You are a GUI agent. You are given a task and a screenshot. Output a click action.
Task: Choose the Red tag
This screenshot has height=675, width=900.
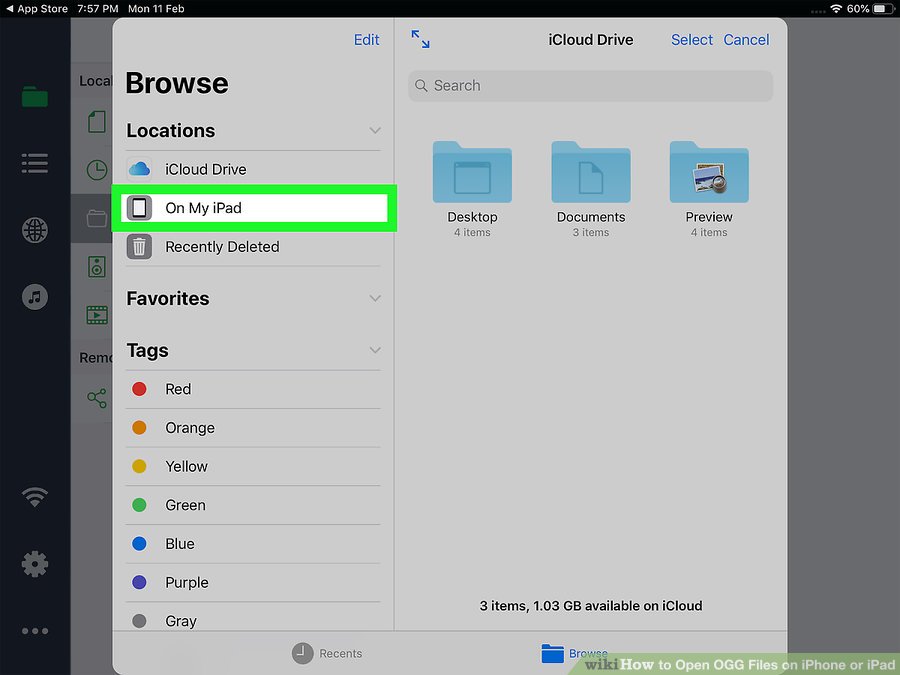253,389
